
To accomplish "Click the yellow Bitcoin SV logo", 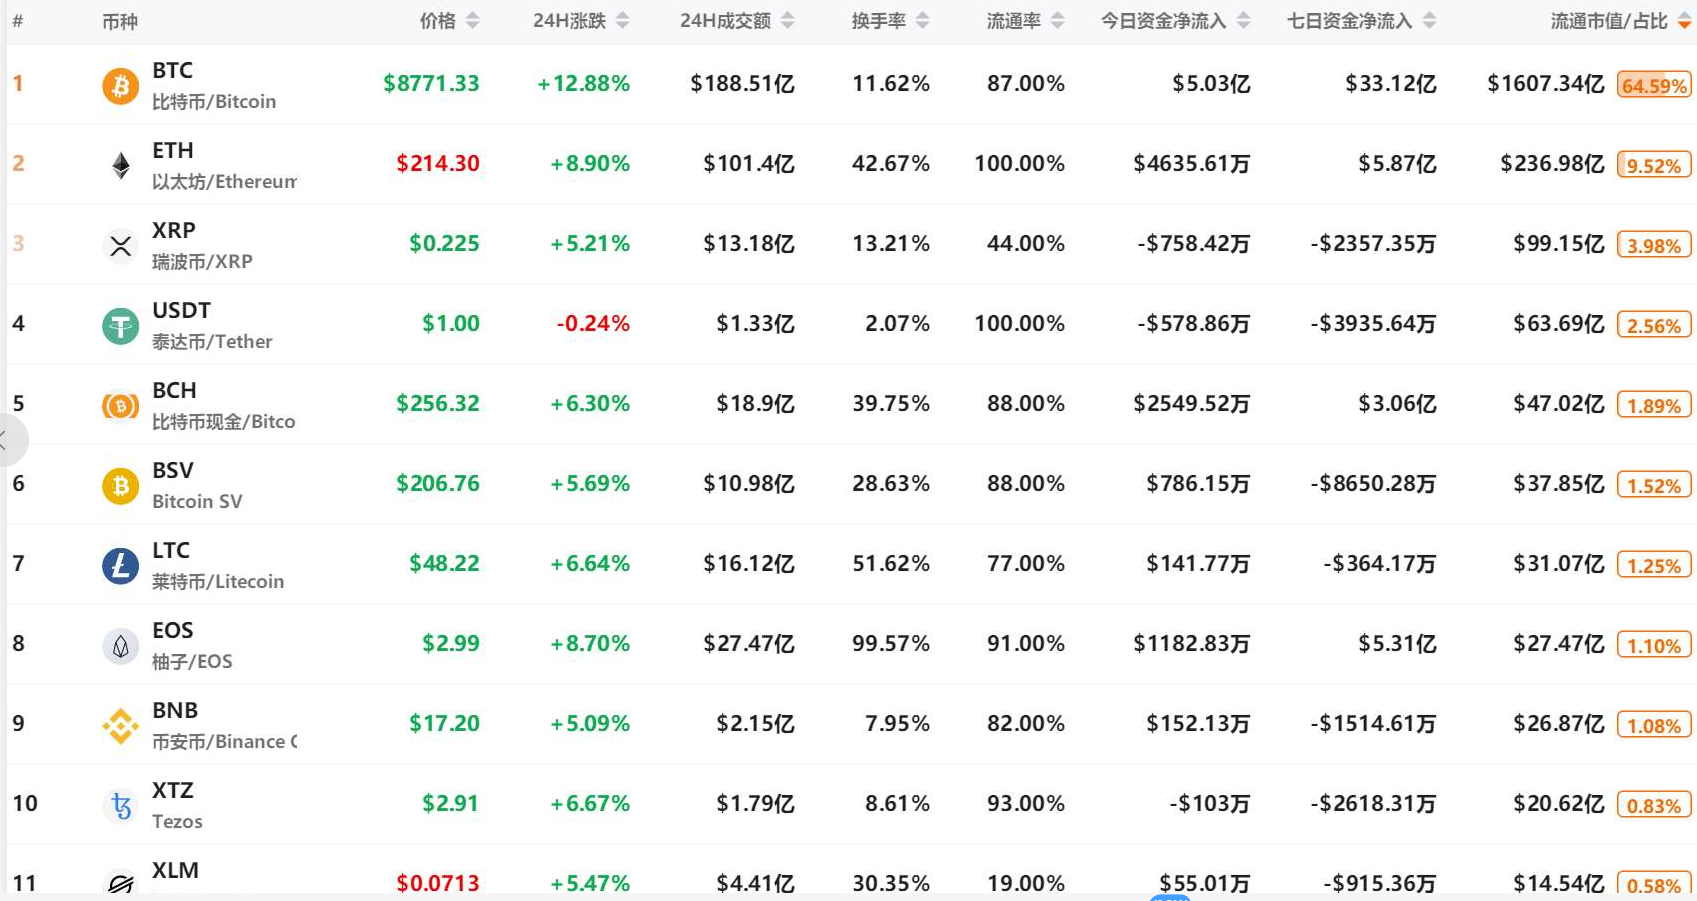I will click(x=121, y=486).
